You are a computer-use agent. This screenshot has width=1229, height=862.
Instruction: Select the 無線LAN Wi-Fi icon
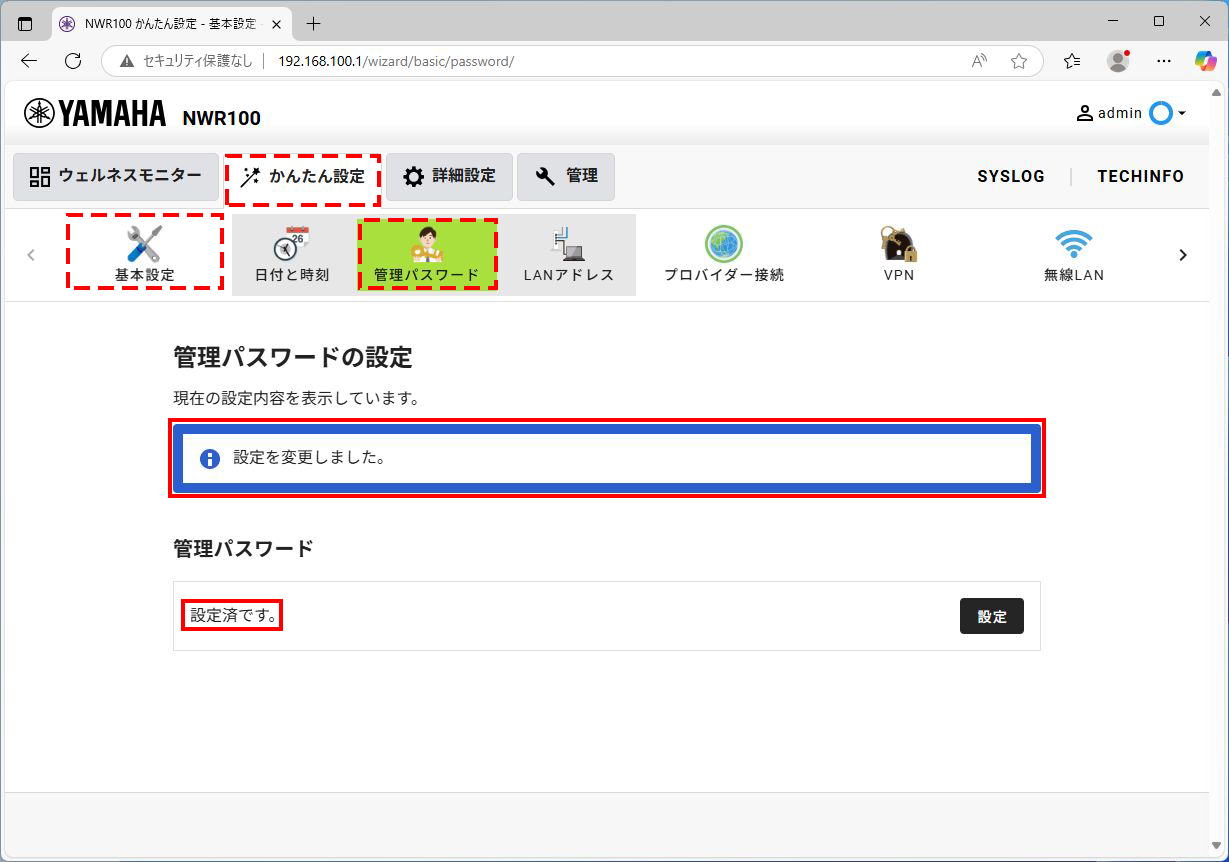click(1074, 245)
